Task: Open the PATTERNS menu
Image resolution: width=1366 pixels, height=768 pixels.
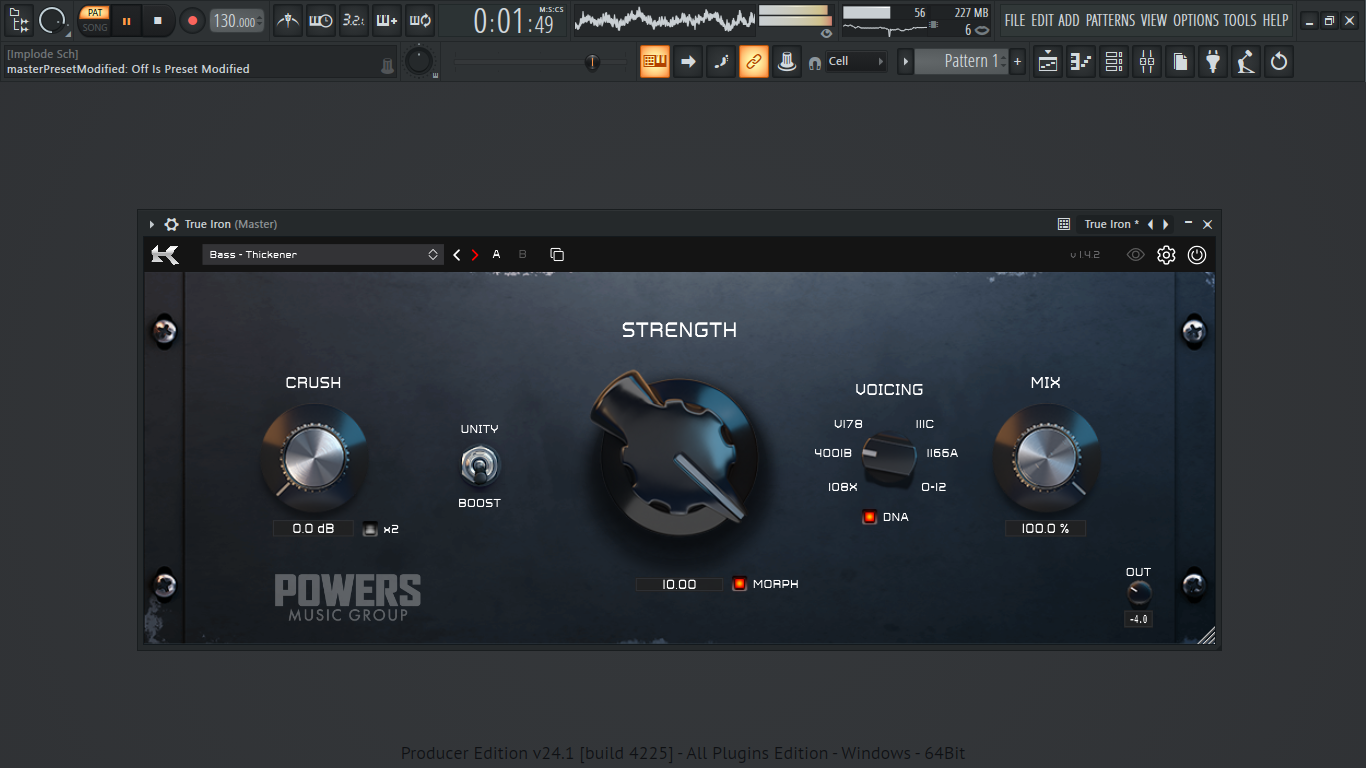Action: coord(1110,20)
